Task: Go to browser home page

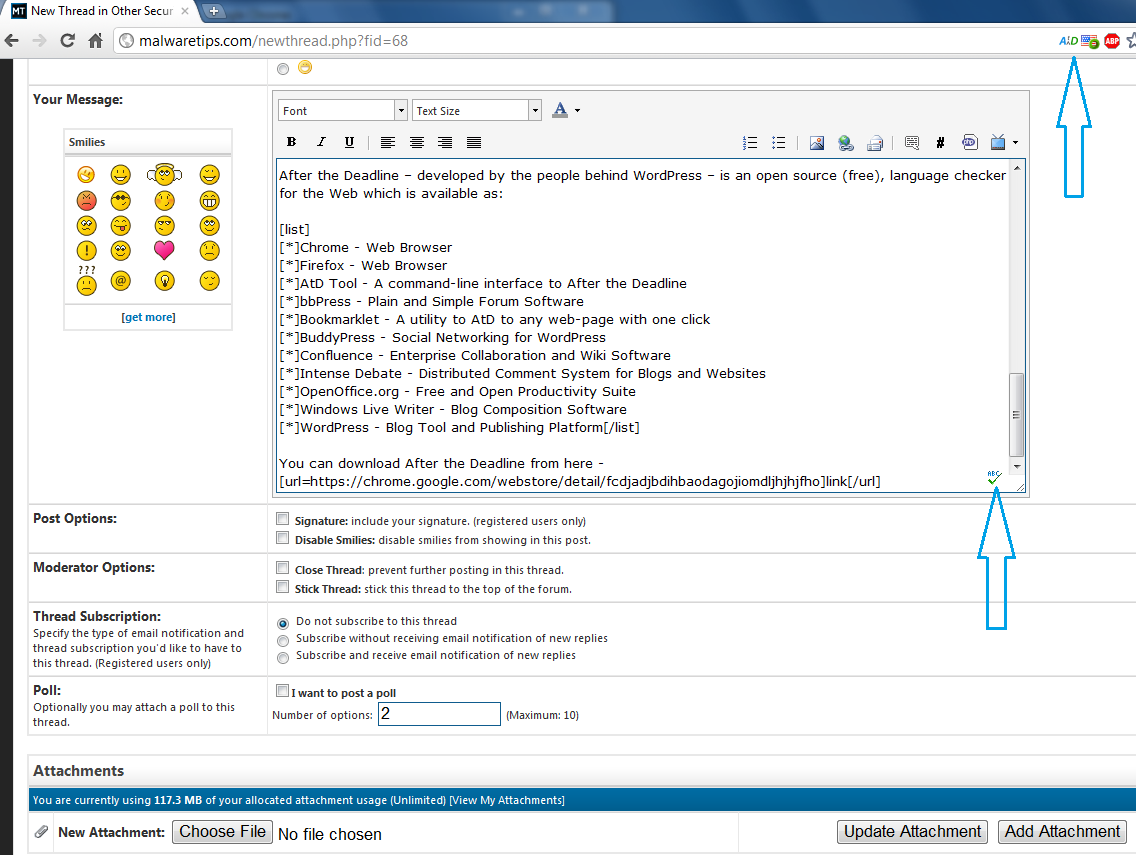Action: click(x=96, y=41)
